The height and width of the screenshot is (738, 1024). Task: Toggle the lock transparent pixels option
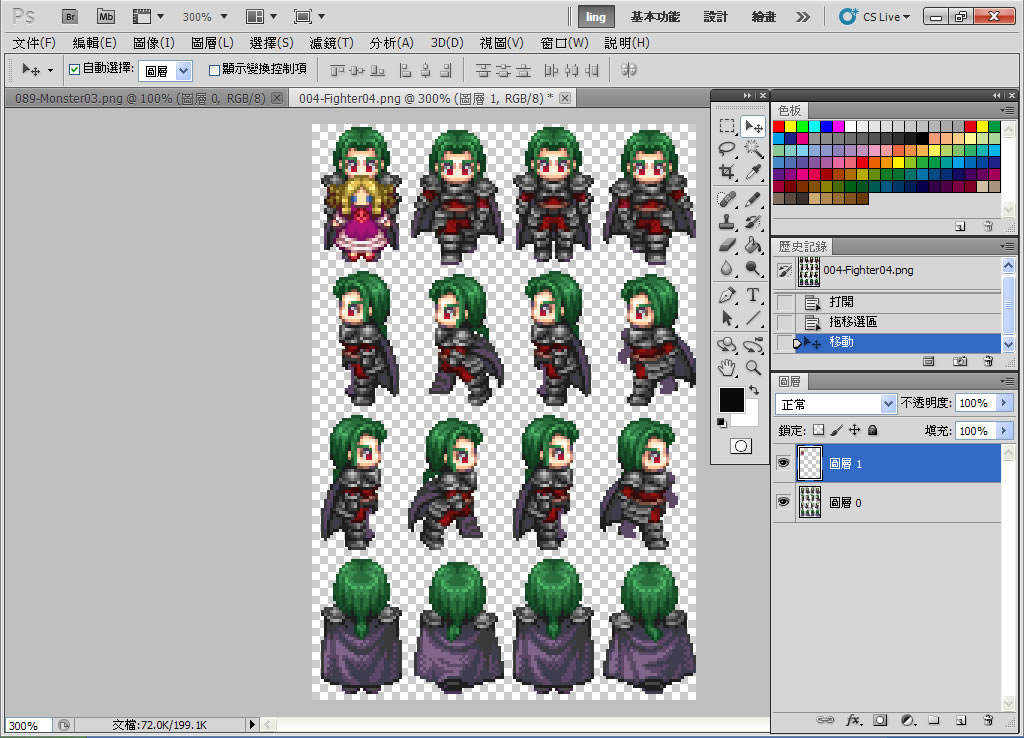(818, 430)
